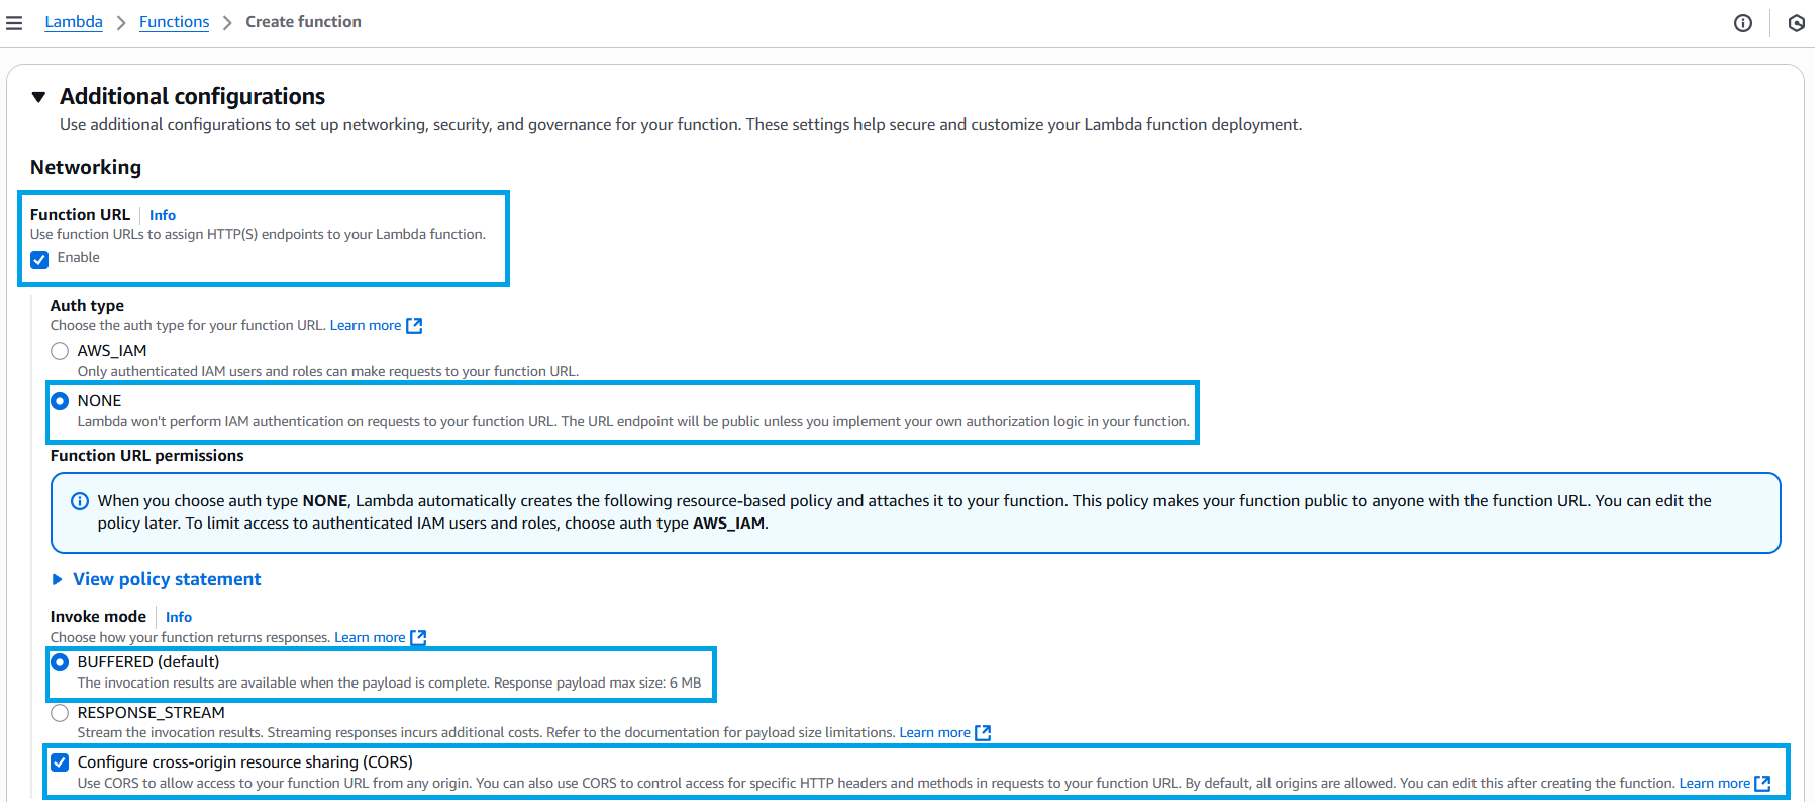Click the Create function breadcrumb text
1815x802 pixels.
click(x=304, y=22)
